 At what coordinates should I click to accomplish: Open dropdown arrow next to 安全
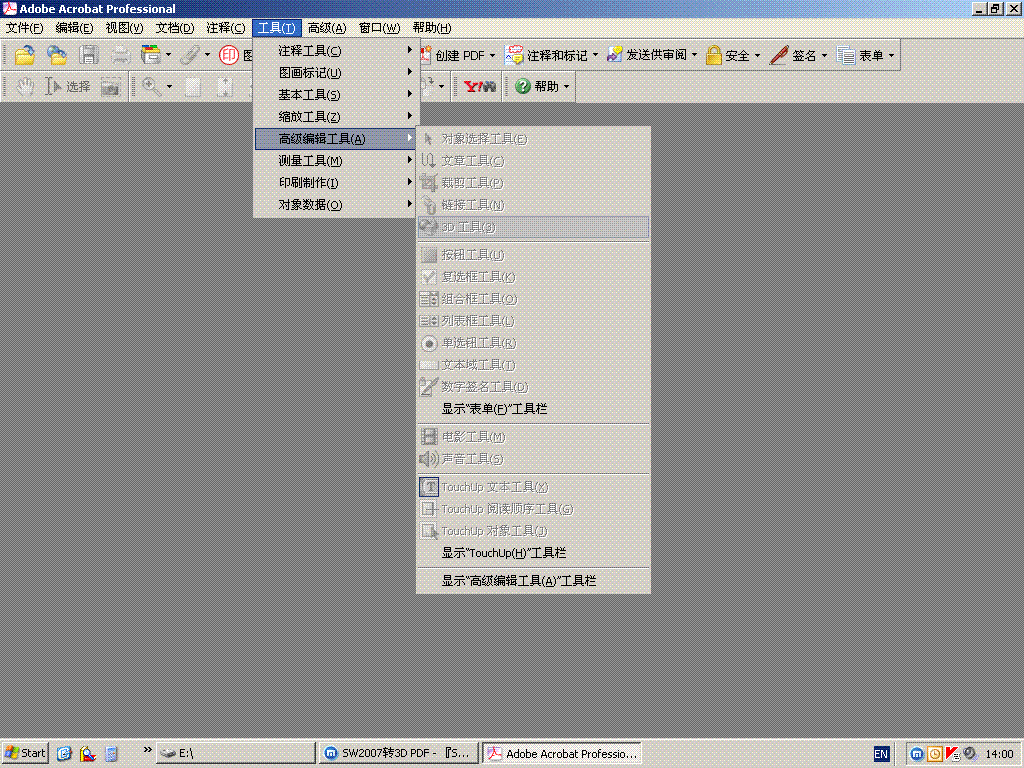757,56
